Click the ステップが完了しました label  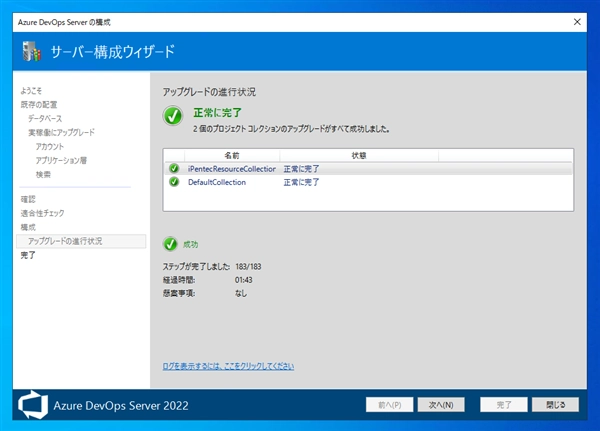(196, 266)
